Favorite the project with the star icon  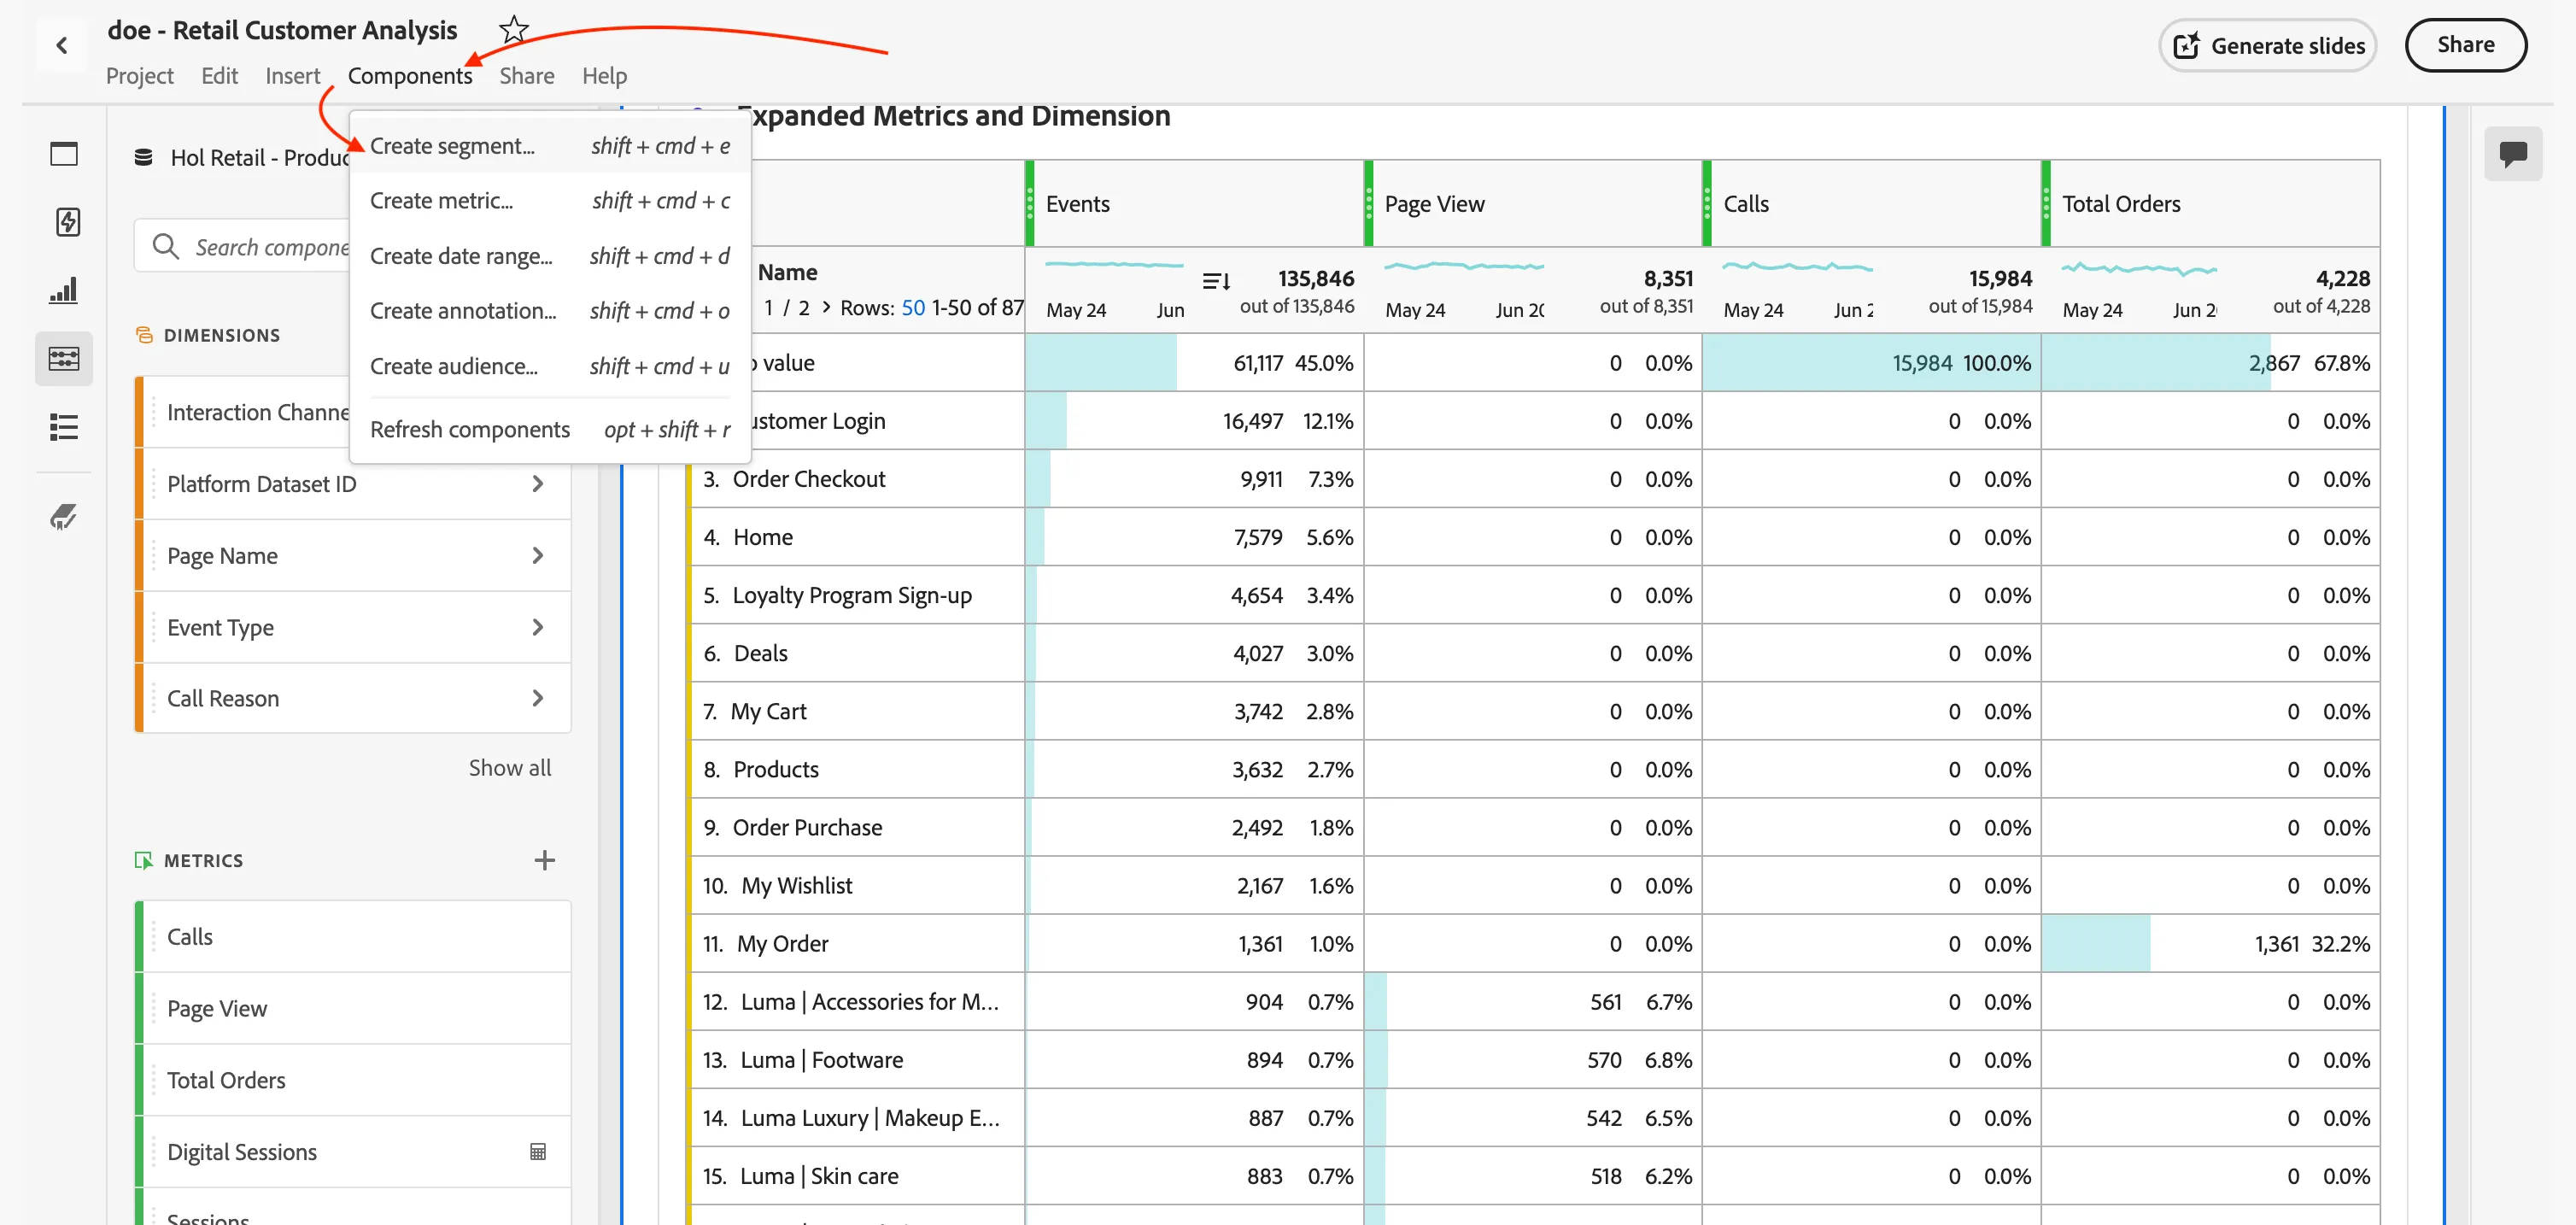click(x=513, y=29)
